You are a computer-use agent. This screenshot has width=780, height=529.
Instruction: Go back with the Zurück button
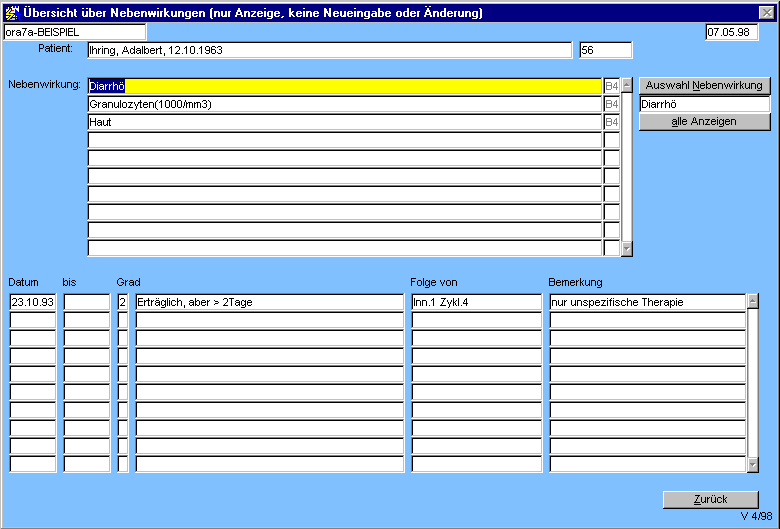710,499
